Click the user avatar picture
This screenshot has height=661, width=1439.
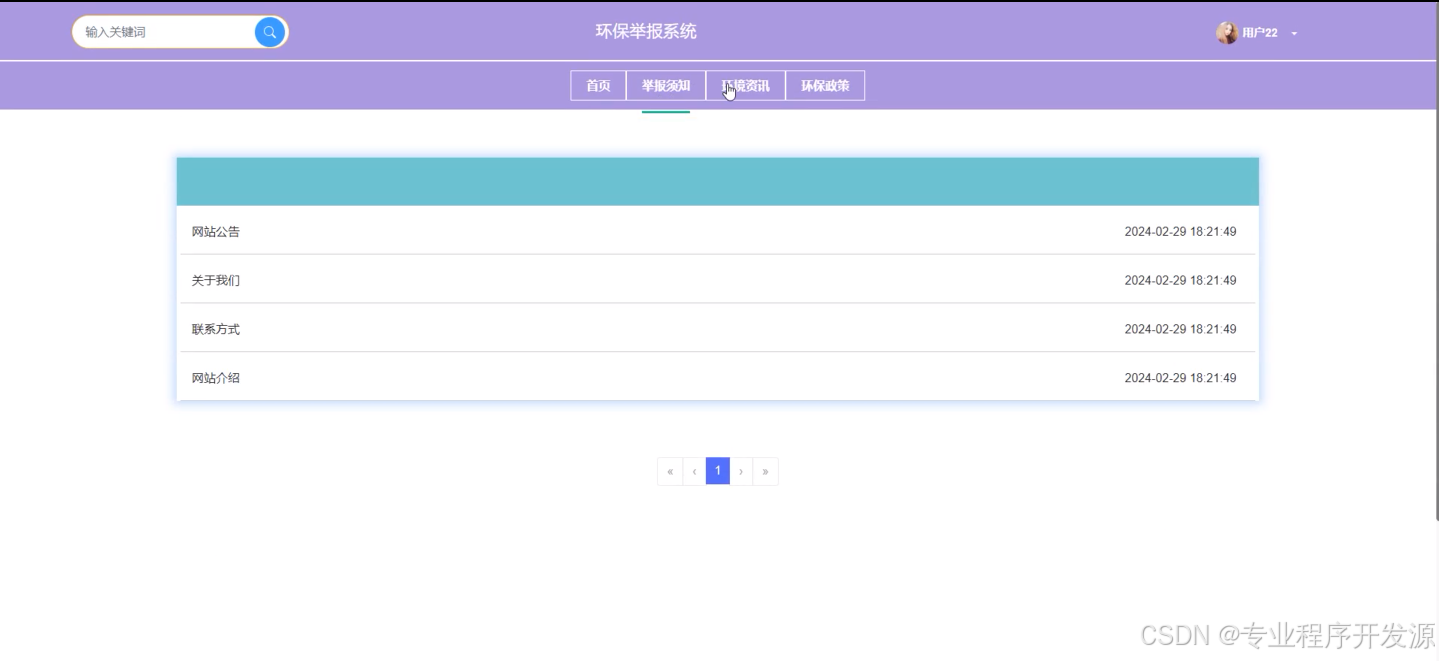pos(1227,33)
